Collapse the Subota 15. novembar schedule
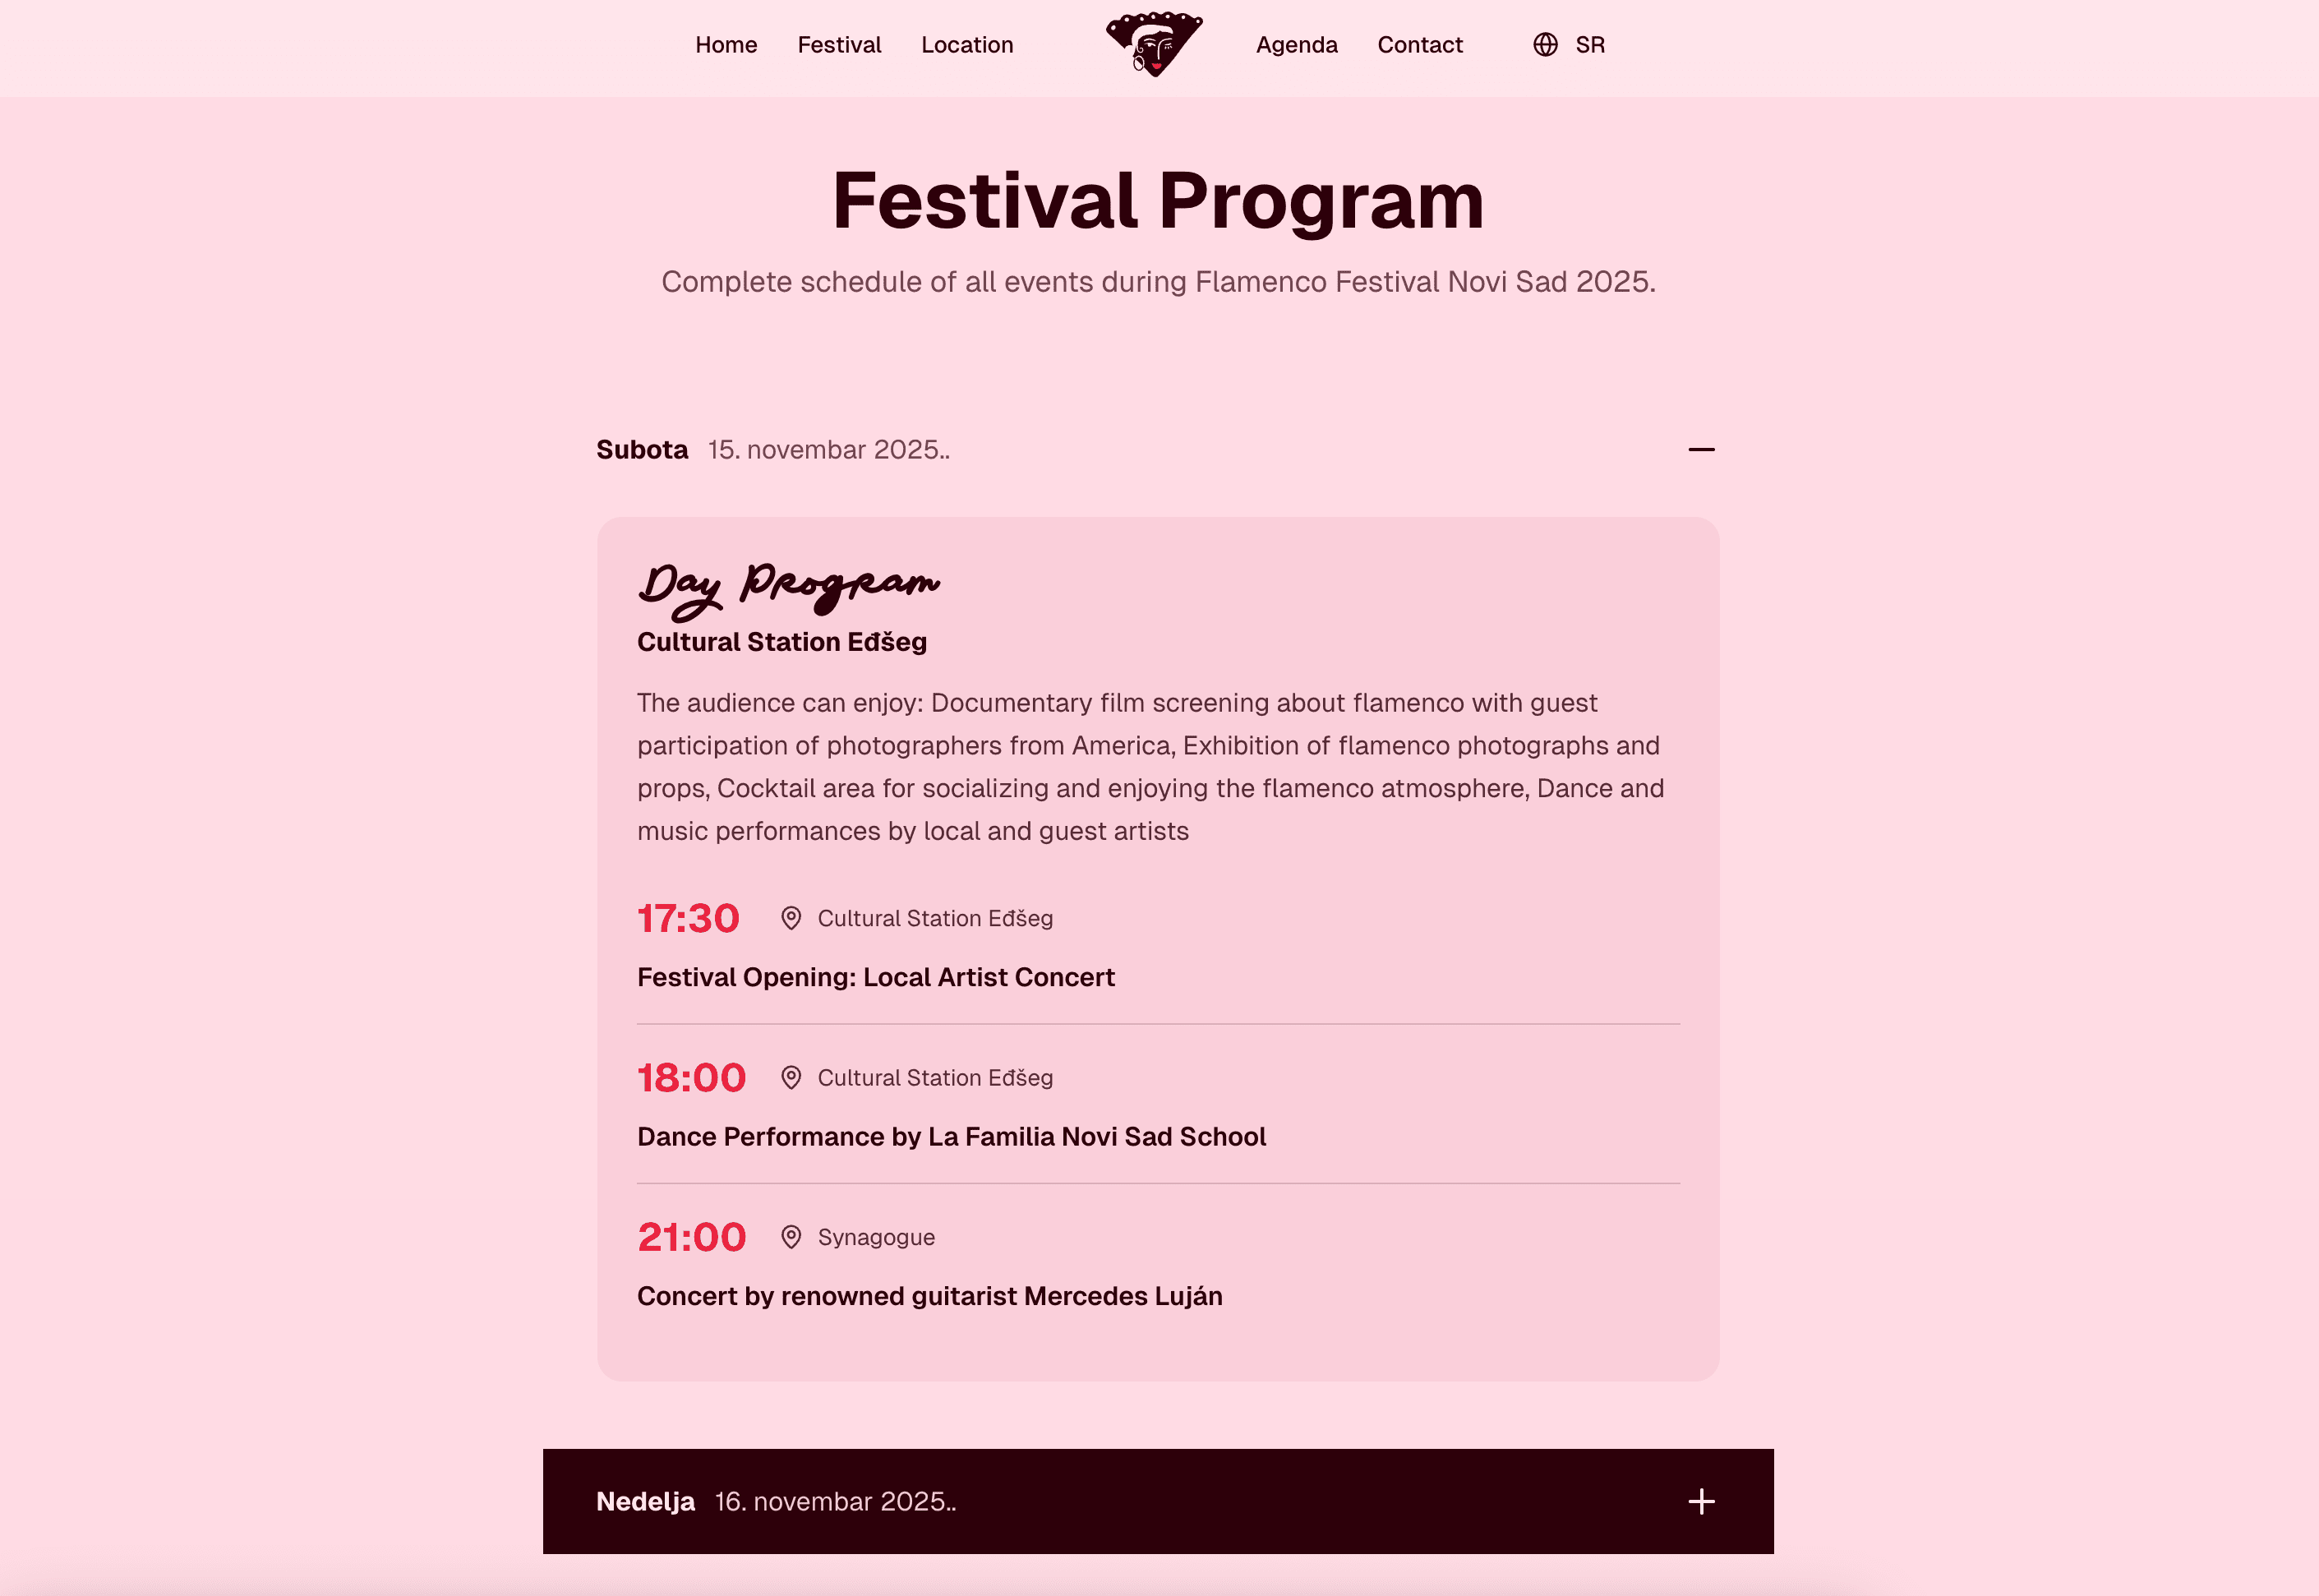This screenshot has height=1596, width=2319. point(1701,449)
